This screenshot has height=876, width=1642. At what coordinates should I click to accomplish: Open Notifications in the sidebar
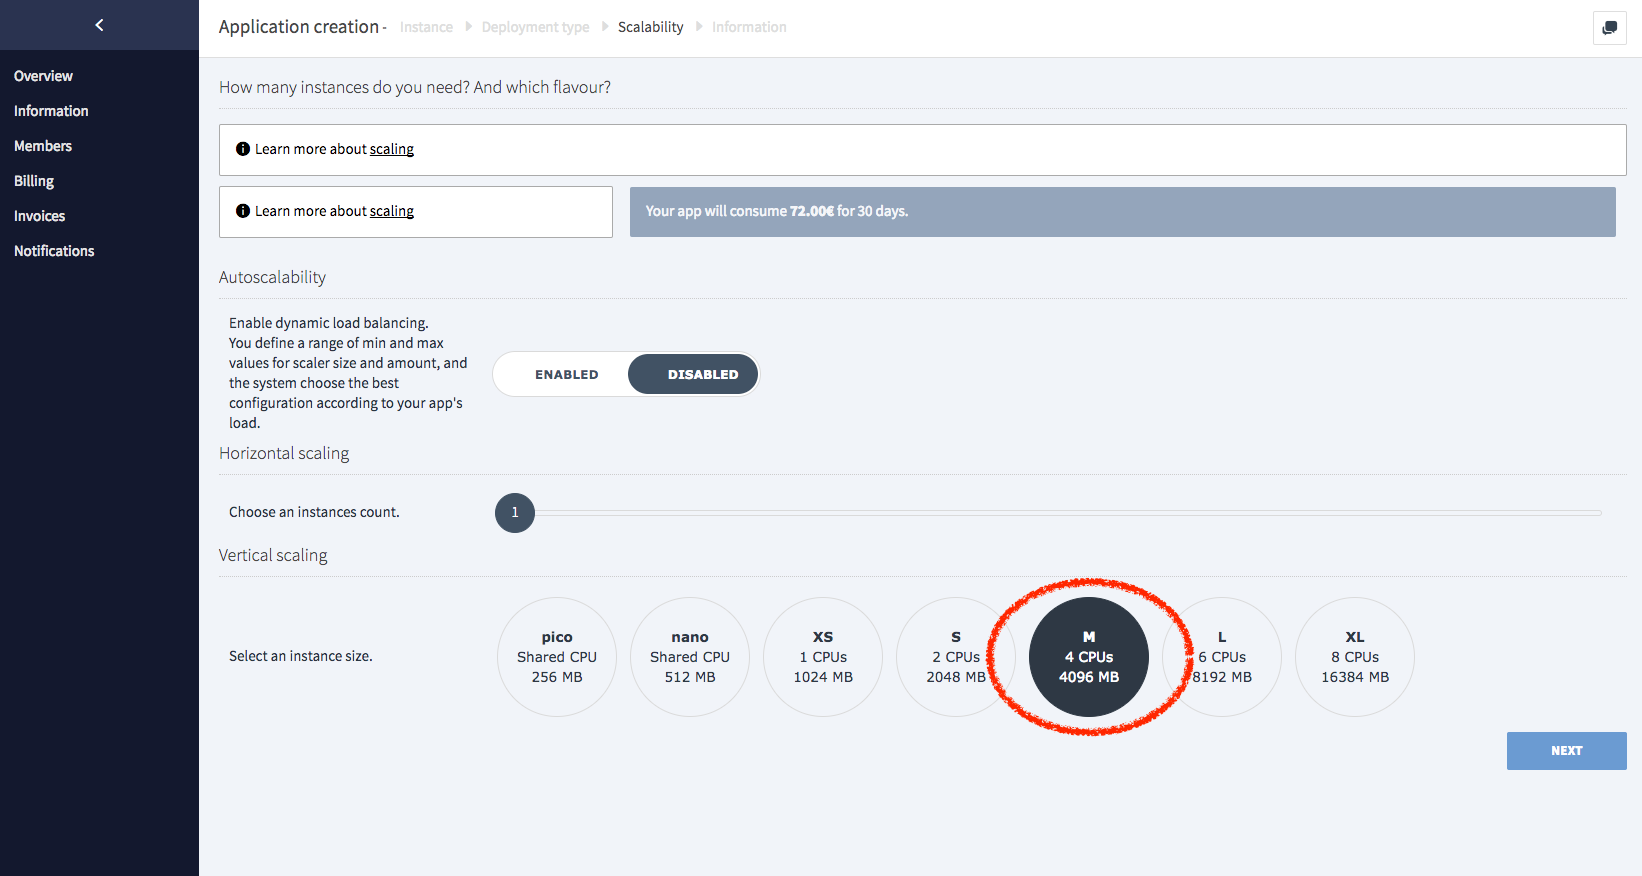click(x=54, y=251)
